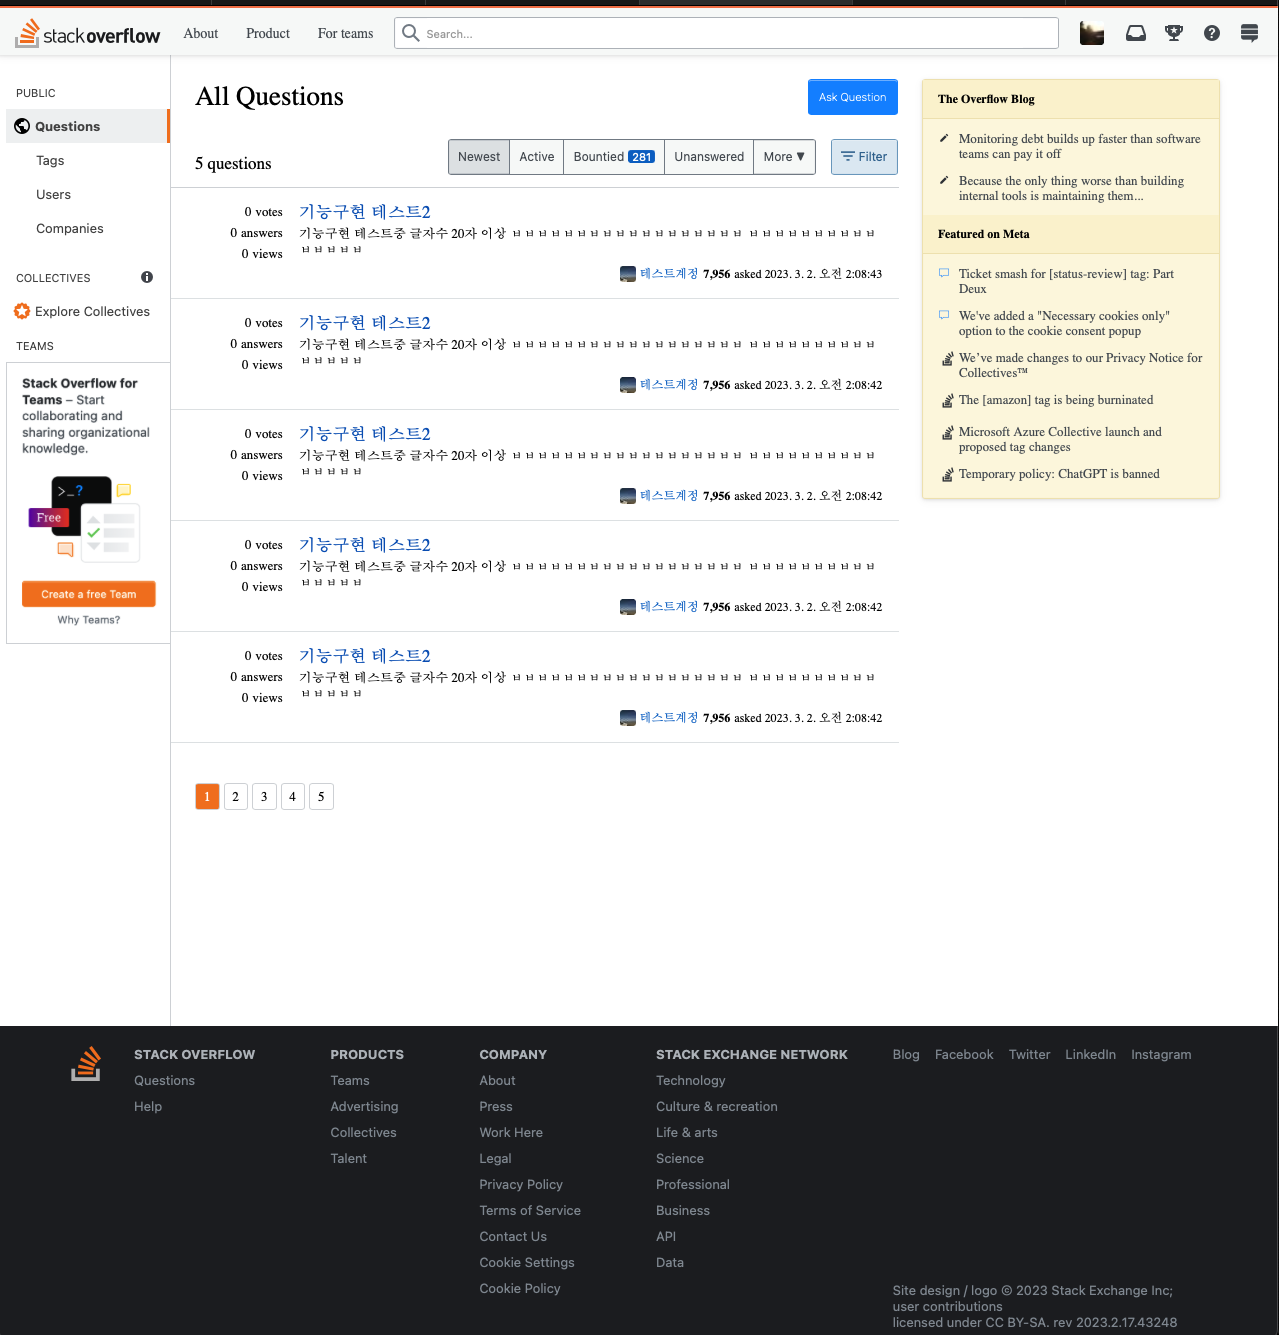Click Create a free Team button

pyautogui.click(x=89, y=594)
